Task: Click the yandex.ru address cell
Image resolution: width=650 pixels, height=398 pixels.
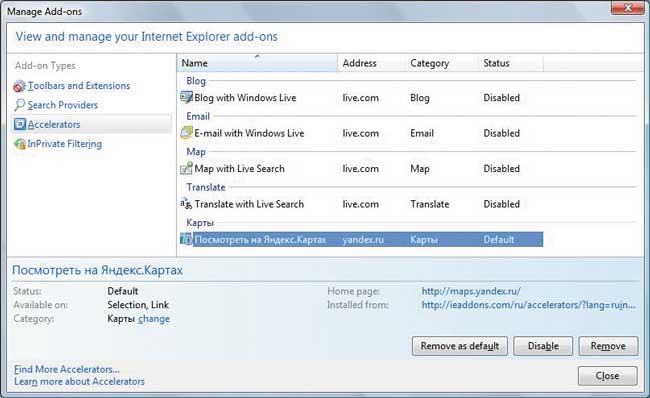Action: tap(363, 240)
